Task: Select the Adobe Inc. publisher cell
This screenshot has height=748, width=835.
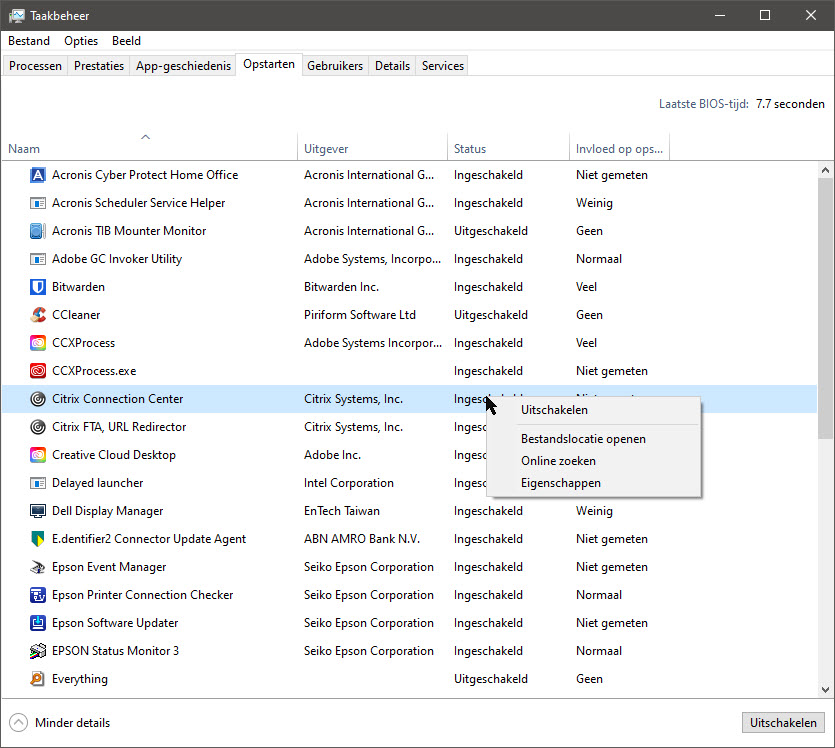Action: pyautogui.click(x=332, y=455)
